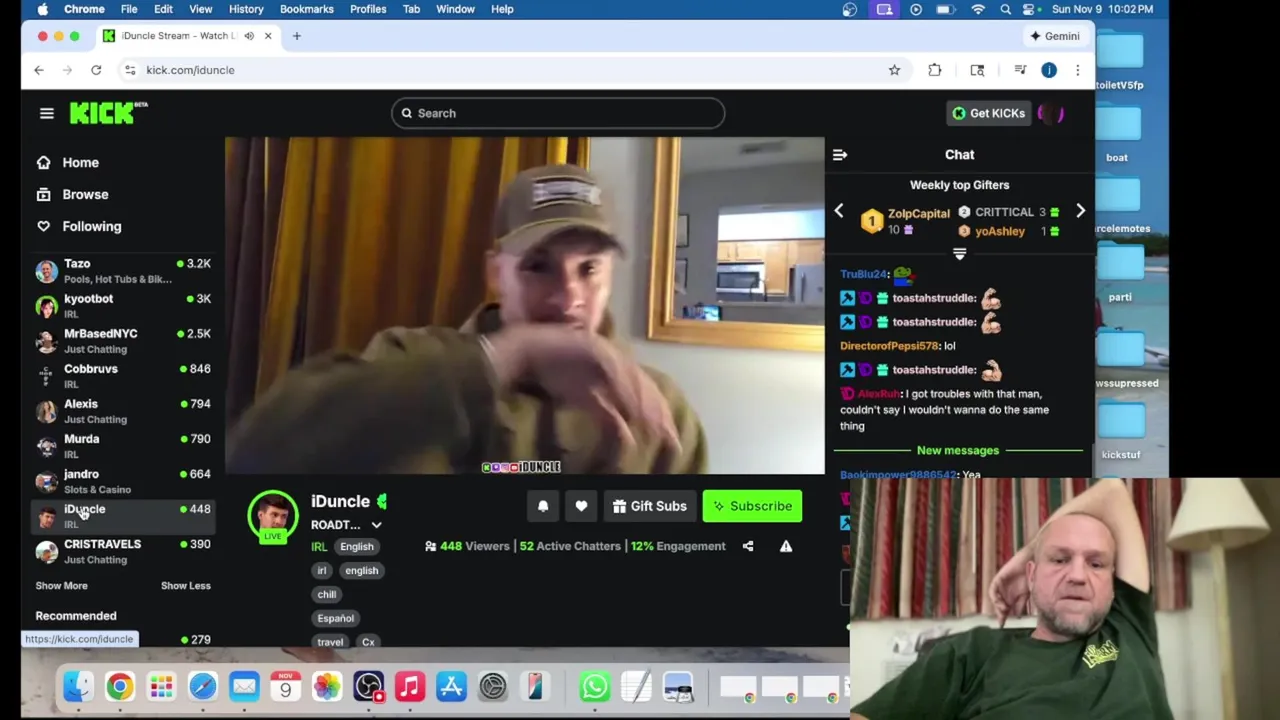Image resolution: width=1280 pixels, height=720 pixels.
Task: Open Cobbruvs's channel in the sidebar
Action: pos(123,376)
